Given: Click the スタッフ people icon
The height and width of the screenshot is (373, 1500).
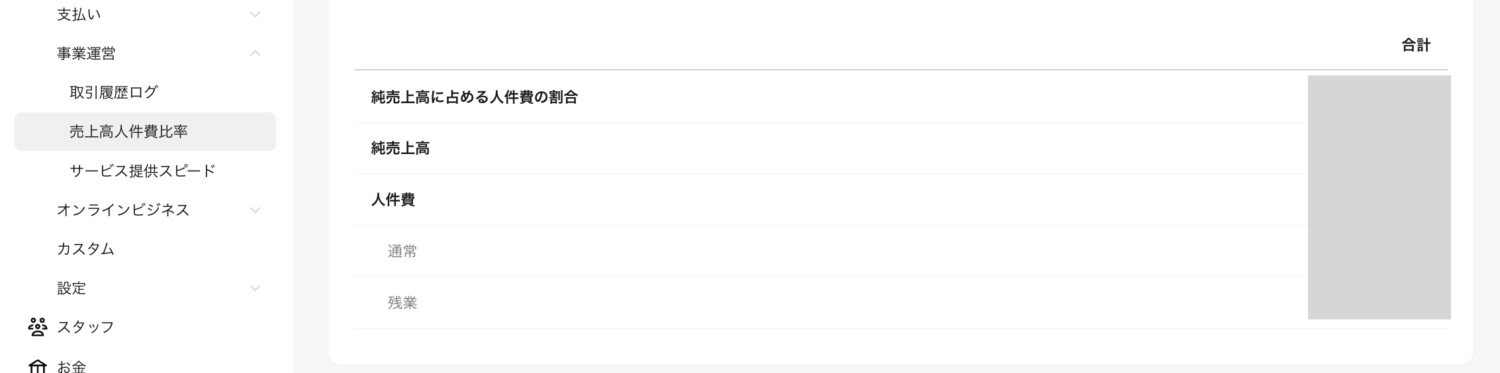Looking at the screenshot, I should (38, 326).
